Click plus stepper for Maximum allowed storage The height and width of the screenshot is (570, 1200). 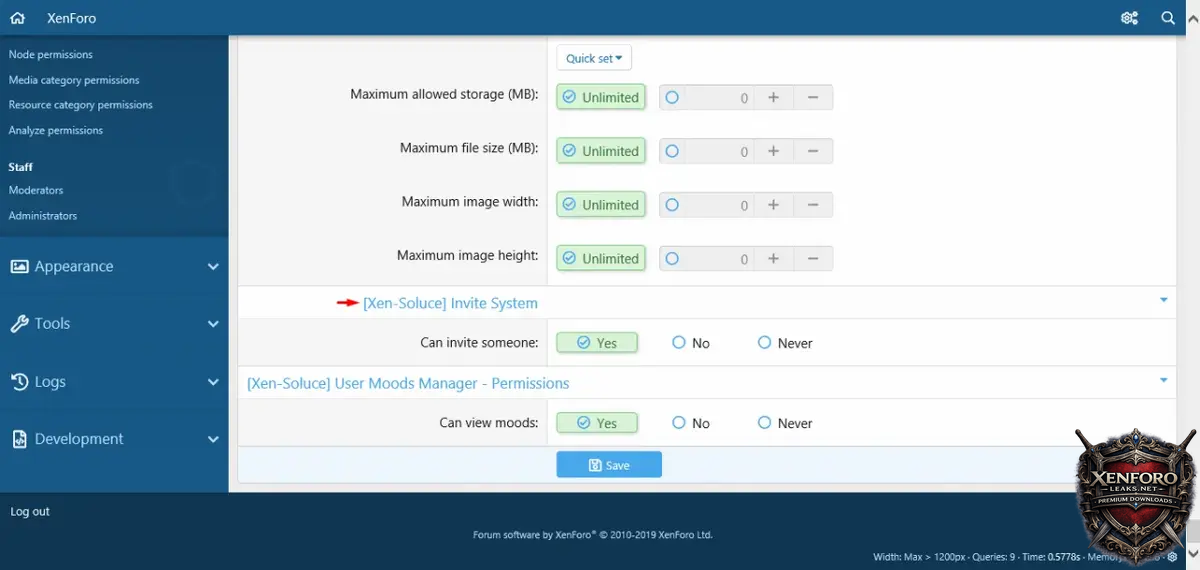773,97
